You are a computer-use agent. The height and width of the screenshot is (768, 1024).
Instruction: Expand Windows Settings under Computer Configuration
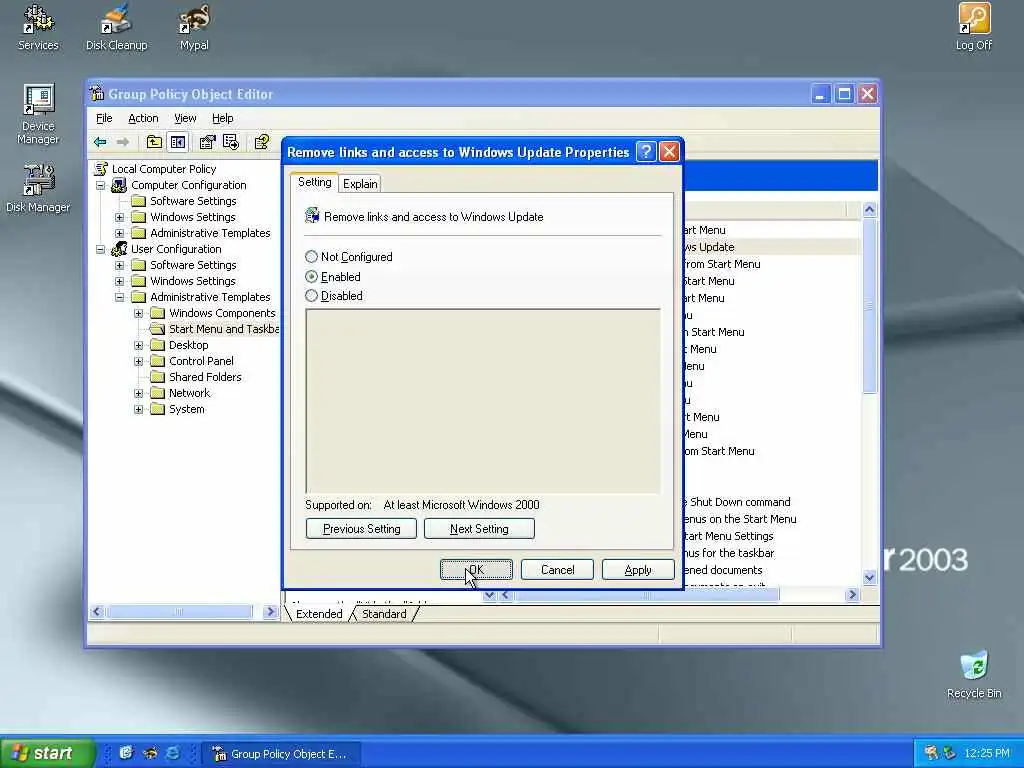(x=120, y=217)
